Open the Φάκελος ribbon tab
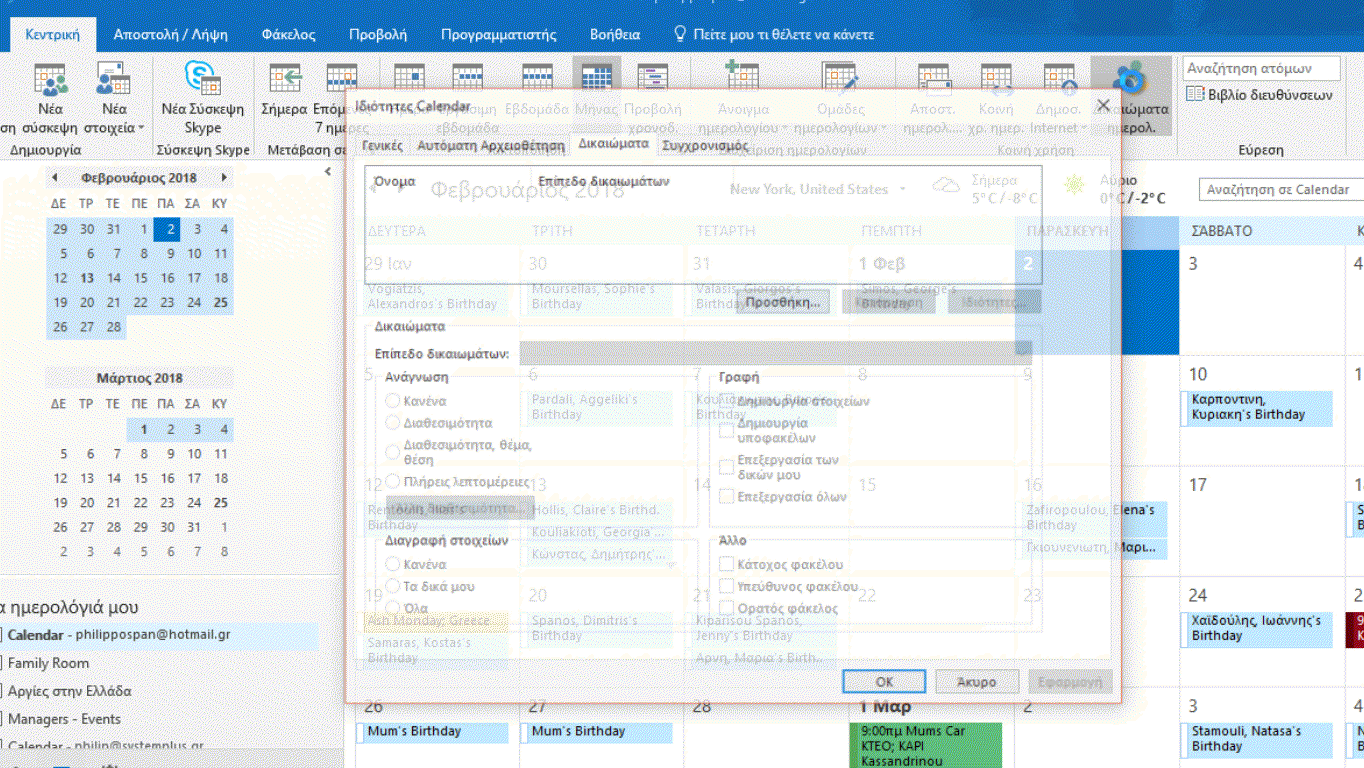 coord(288,34)
